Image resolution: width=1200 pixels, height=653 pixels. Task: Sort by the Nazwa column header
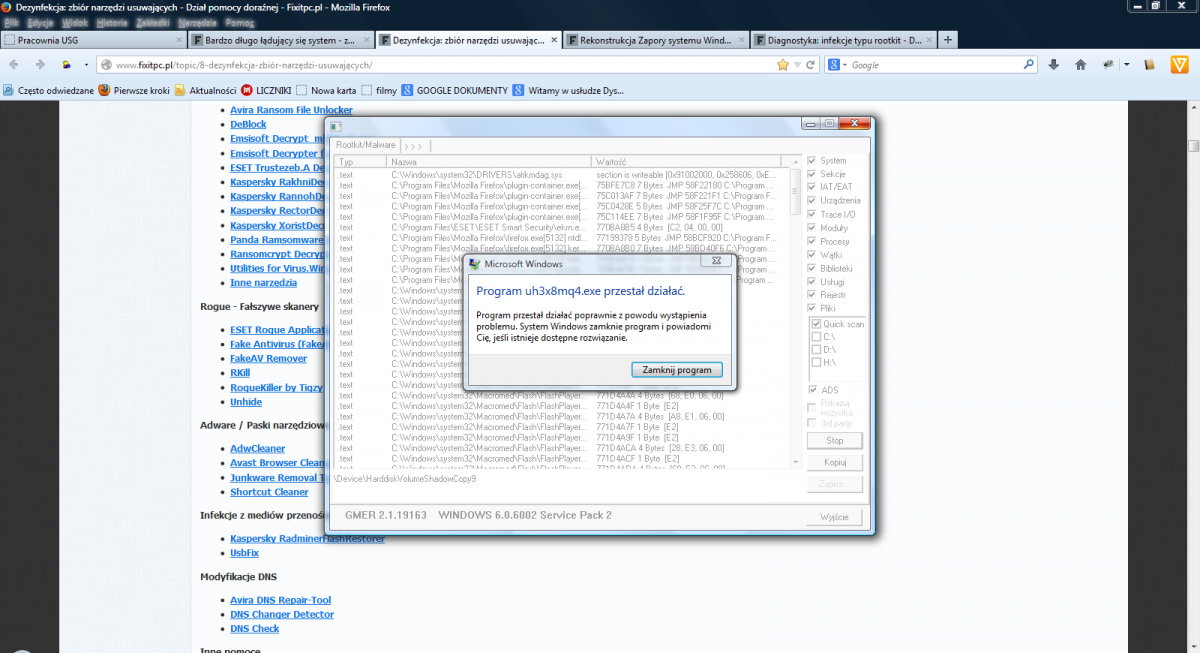pos(490,161)
